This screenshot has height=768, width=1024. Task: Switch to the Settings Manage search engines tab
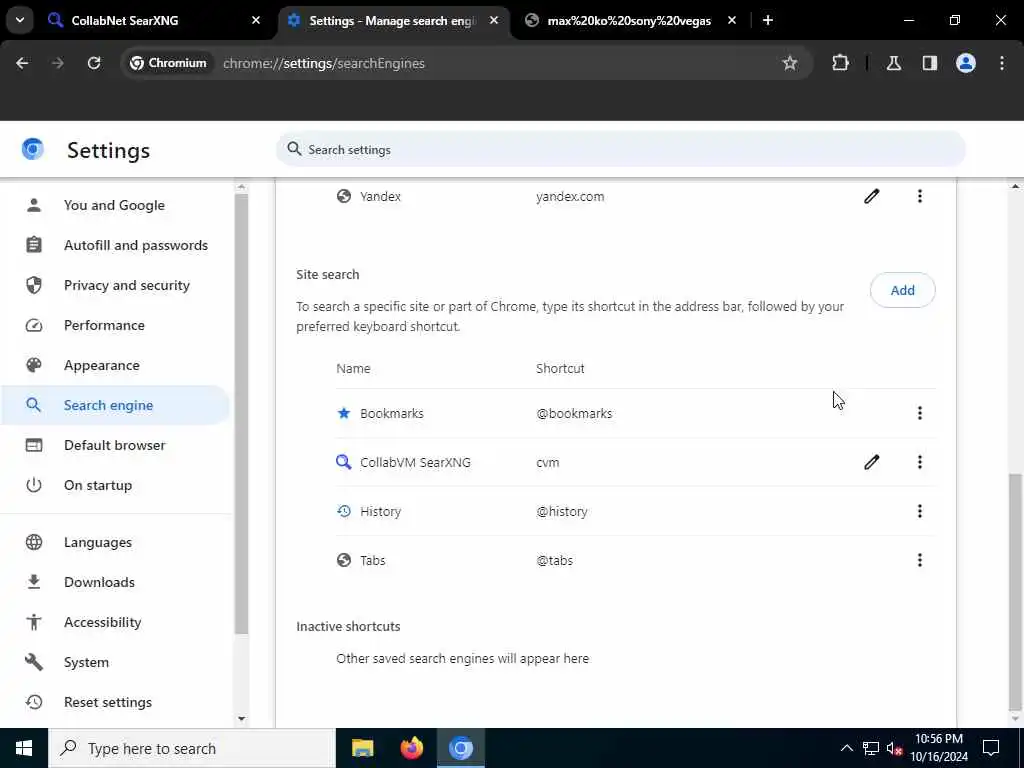pyautogui.click(x=394, y=21)
